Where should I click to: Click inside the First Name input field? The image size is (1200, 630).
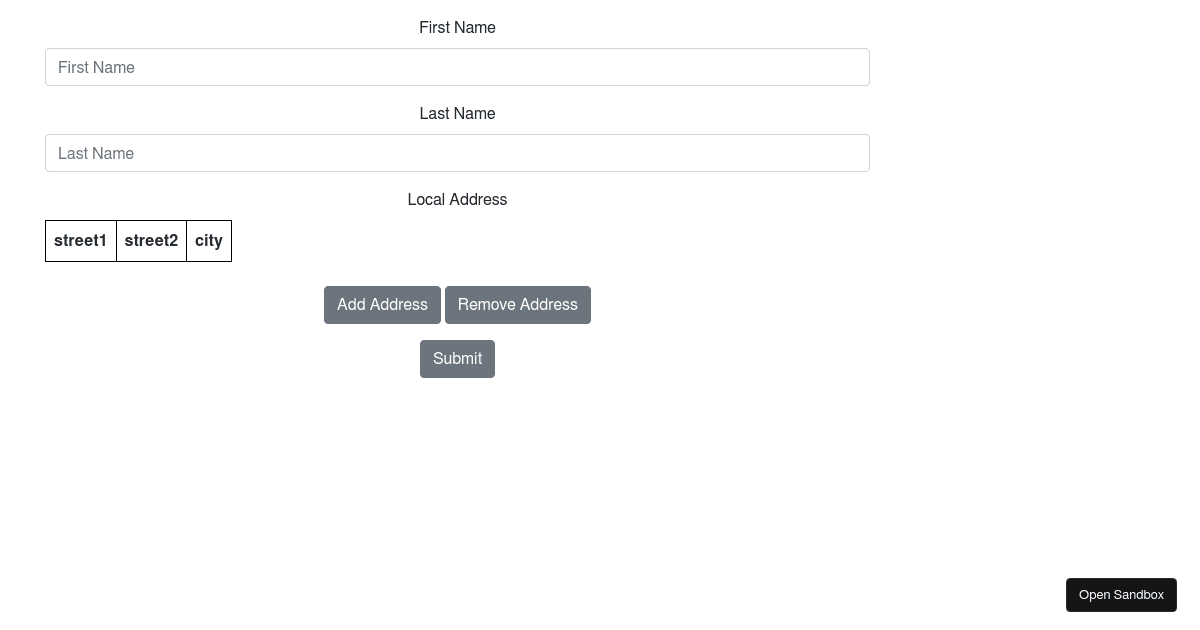[x=457, y=67]
